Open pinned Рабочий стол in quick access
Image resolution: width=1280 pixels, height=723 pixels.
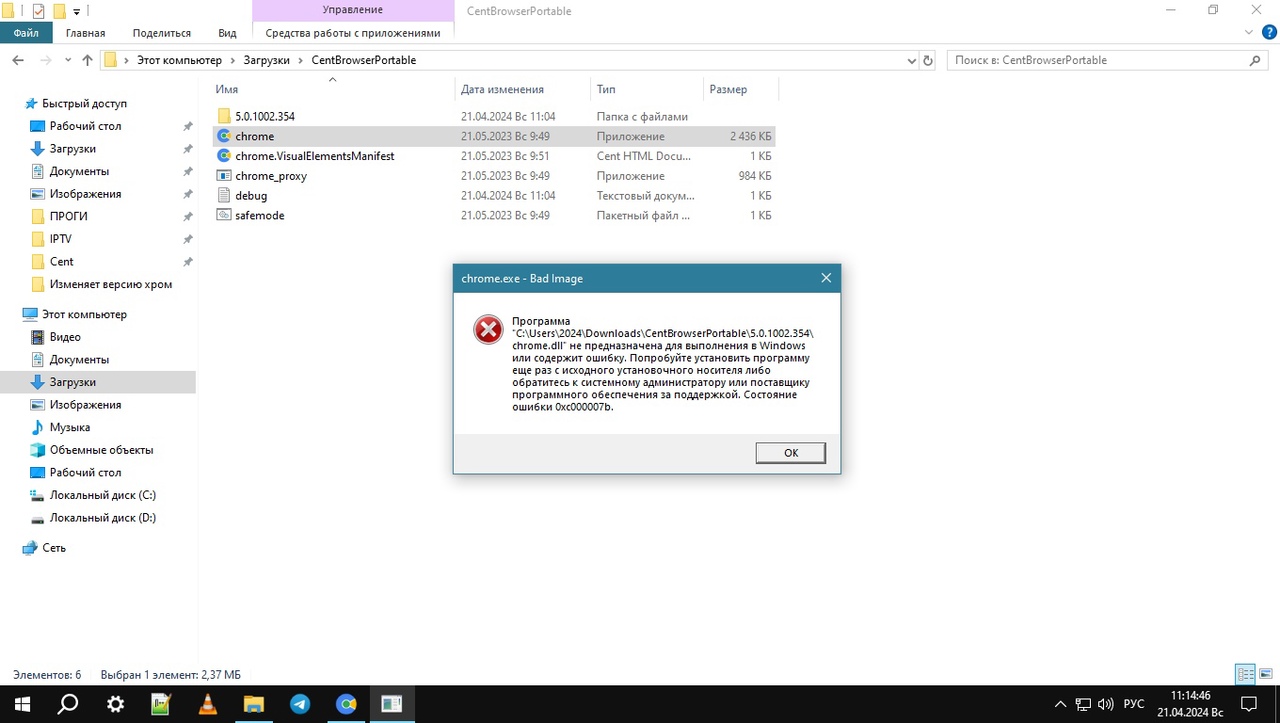[x=85, y=126]
